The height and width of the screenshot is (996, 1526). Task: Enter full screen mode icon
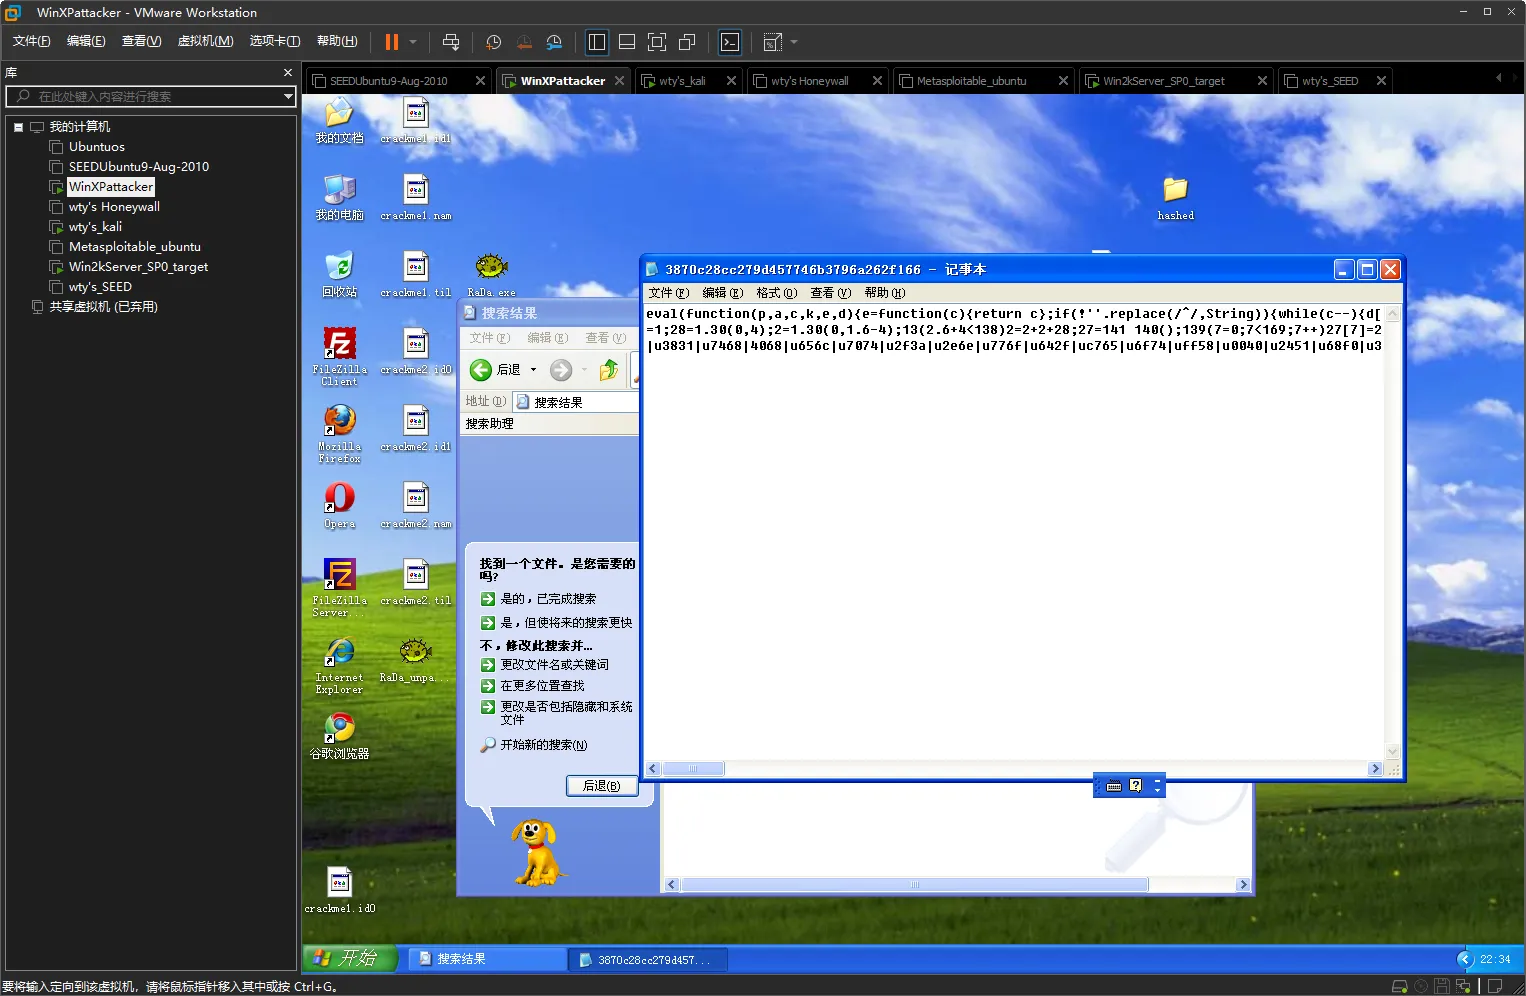657,42
